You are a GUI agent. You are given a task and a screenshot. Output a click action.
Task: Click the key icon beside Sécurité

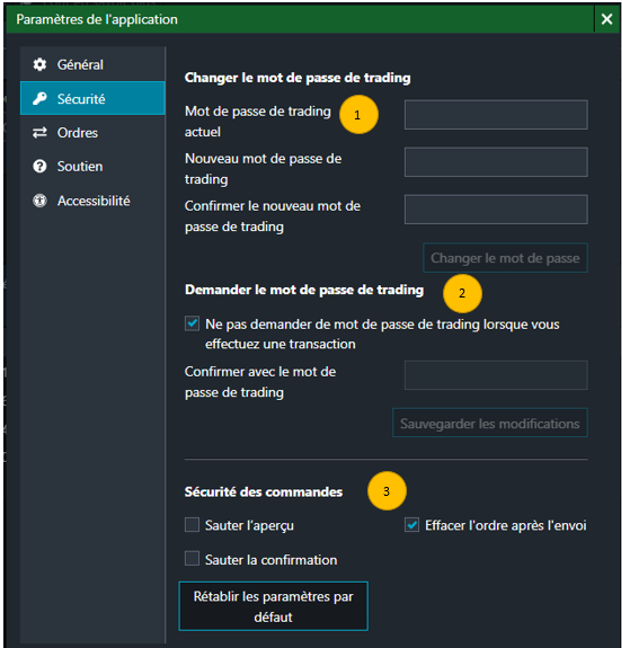click(x=40, y=99)
